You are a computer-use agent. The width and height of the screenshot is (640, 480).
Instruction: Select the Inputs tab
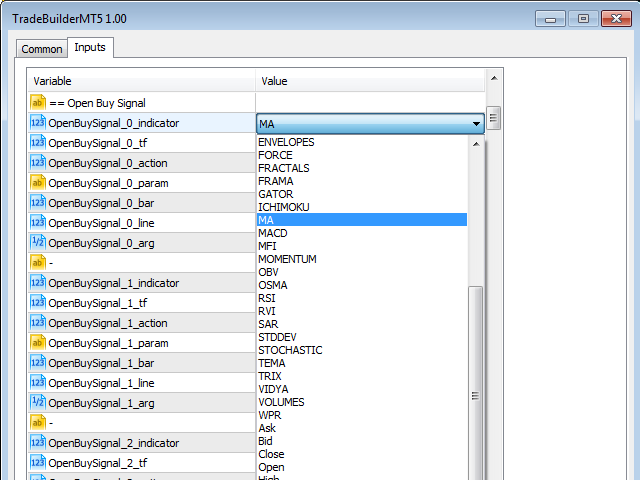(90, 47)
